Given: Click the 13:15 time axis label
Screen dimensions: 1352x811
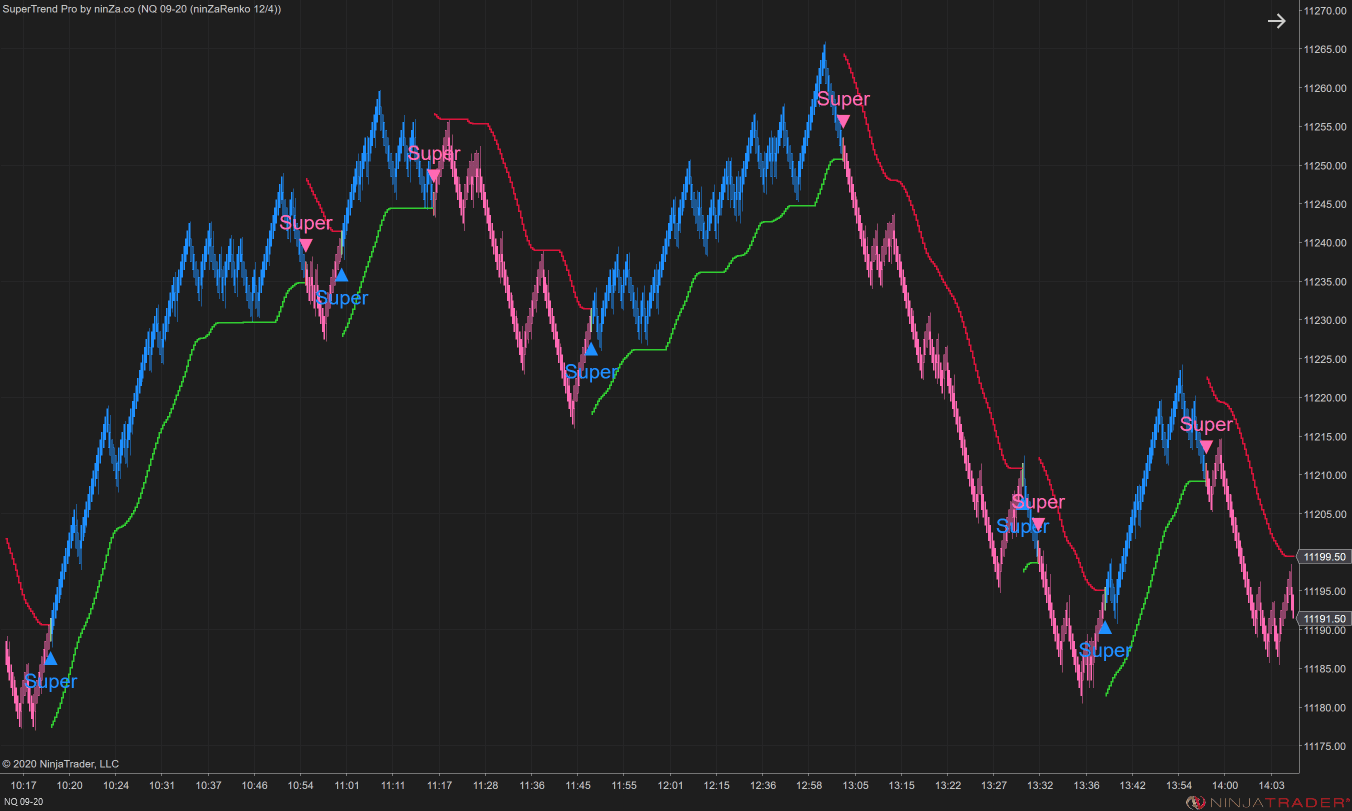Looking at the screenshot, I should (902, 785).
